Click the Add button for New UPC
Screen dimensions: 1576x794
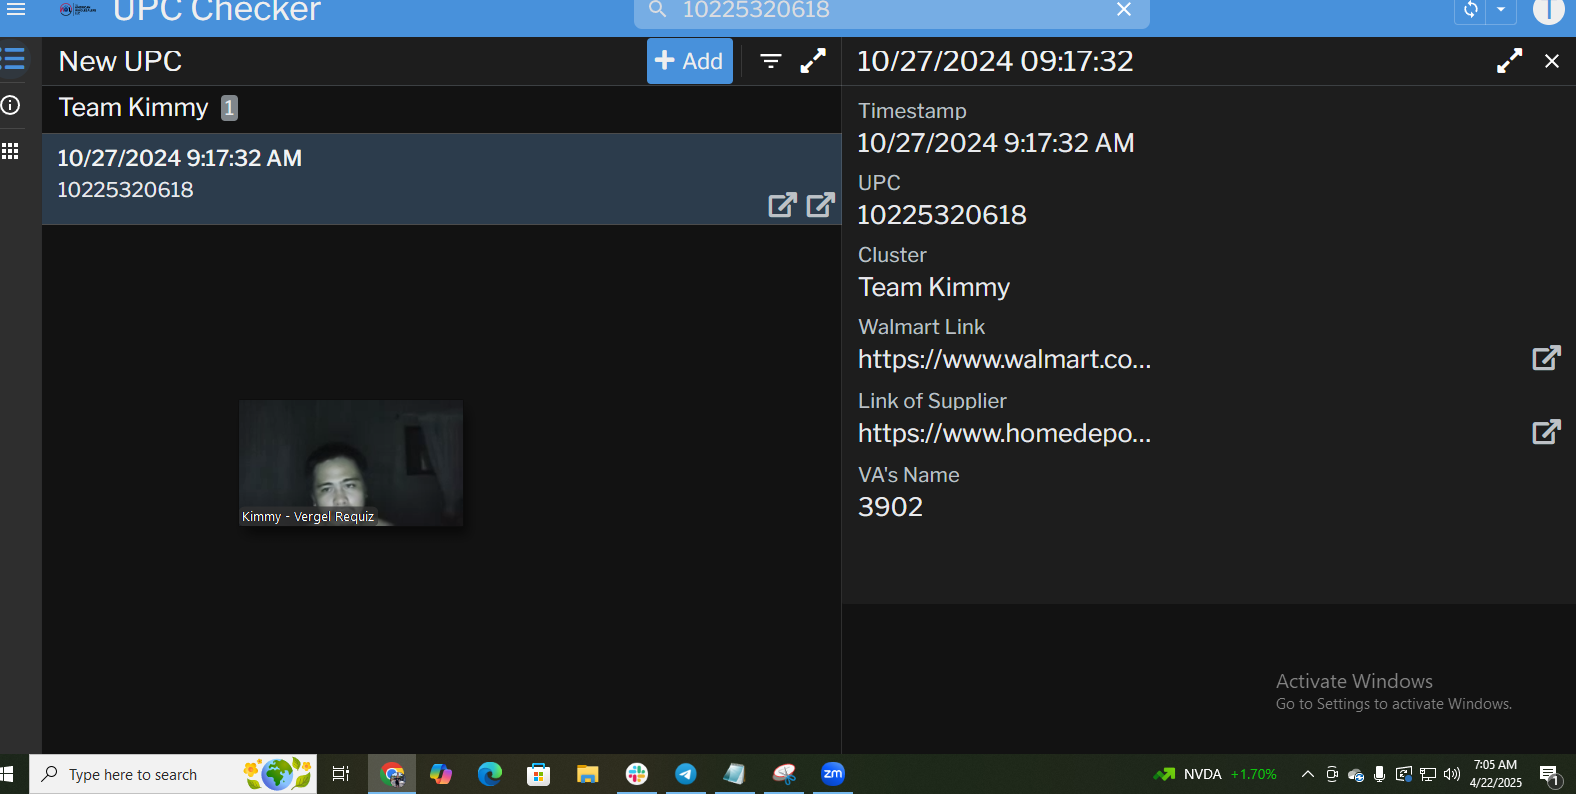(689, 61)
